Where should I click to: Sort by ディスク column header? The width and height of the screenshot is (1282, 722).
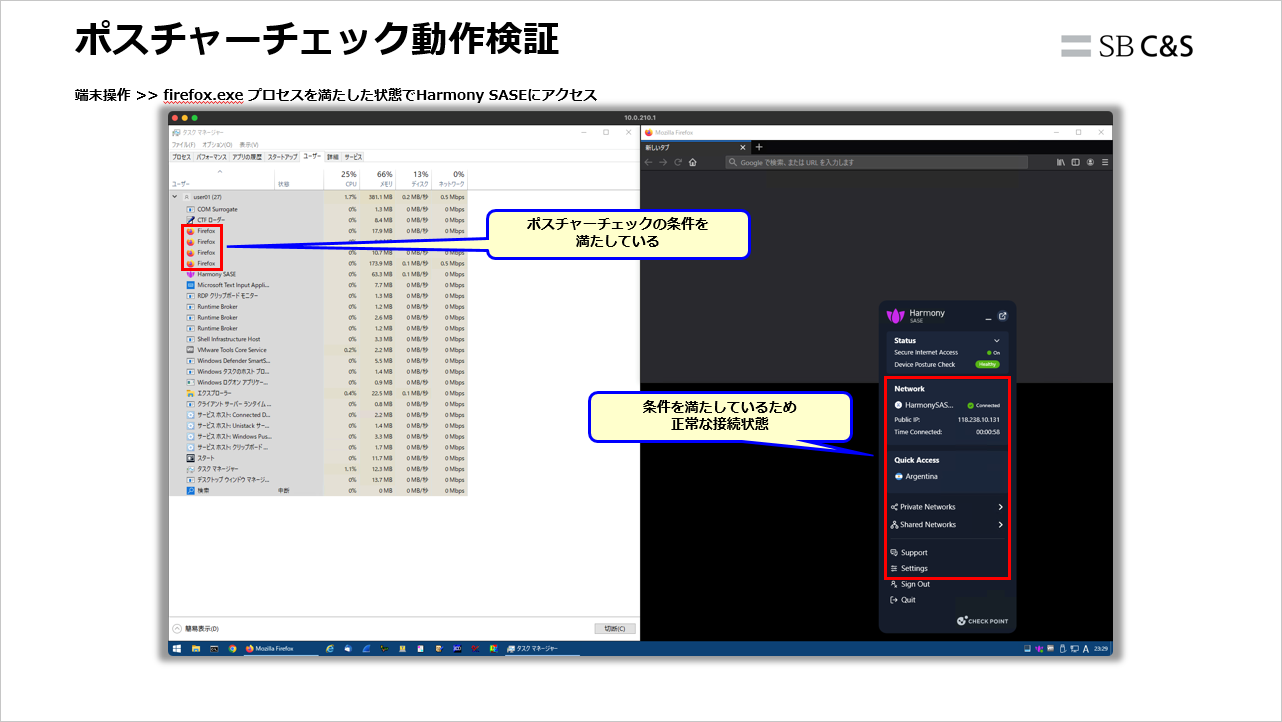point(413,178)
